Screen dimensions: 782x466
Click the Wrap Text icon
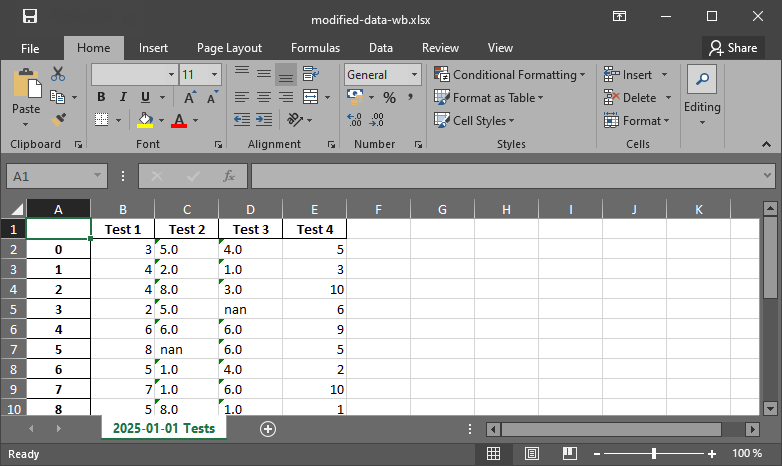[x=311, y=74]
